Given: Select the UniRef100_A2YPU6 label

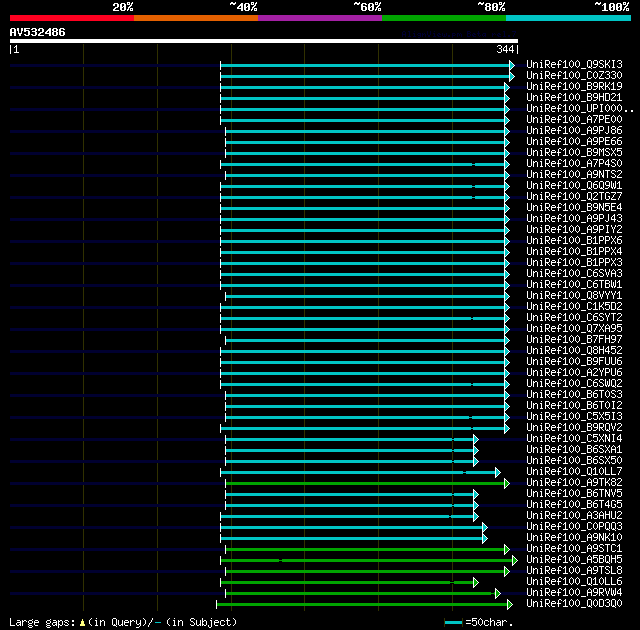Looking at the screenshot, I should click(574, 373).
